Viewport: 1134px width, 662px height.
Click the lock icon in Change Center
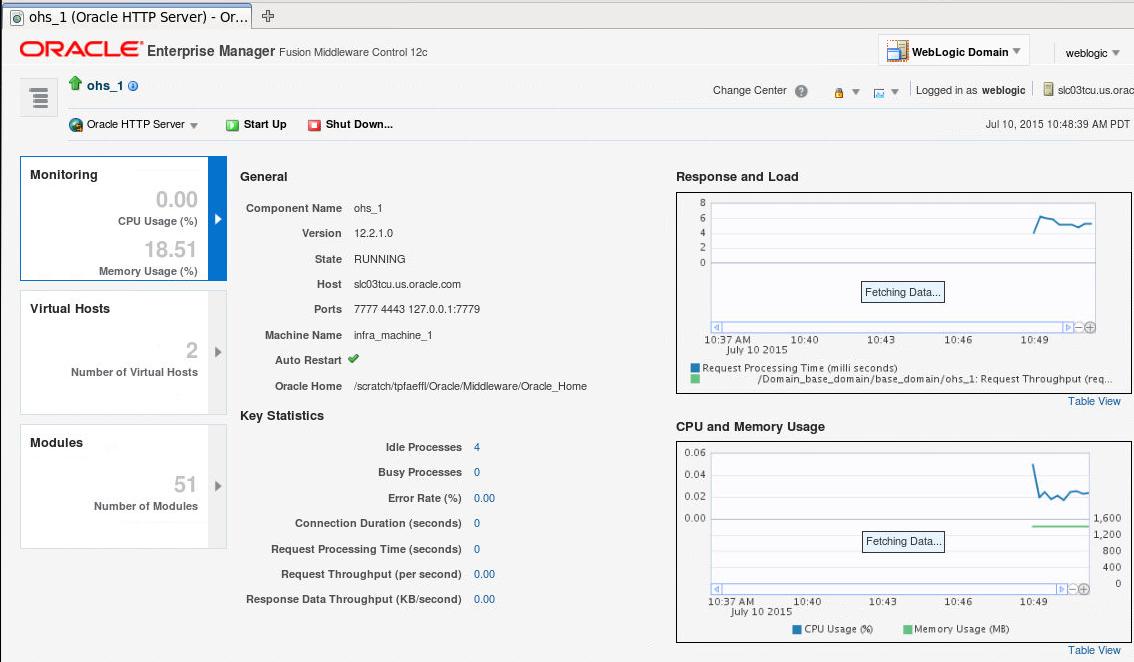(x=839, y=93)
